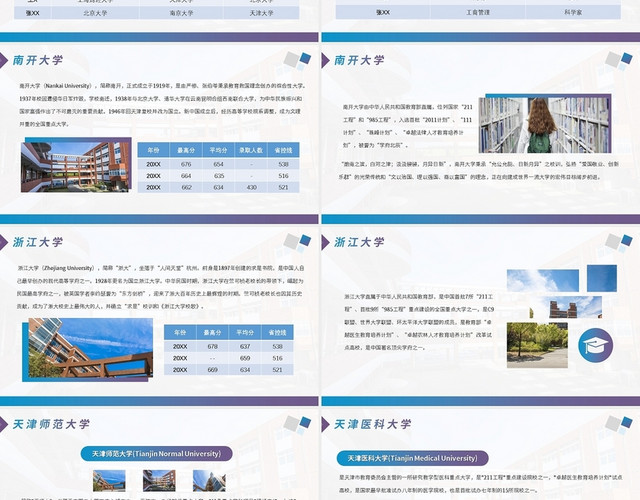Select 浙江大学 title on the graduation cap slide

(359, 242)
